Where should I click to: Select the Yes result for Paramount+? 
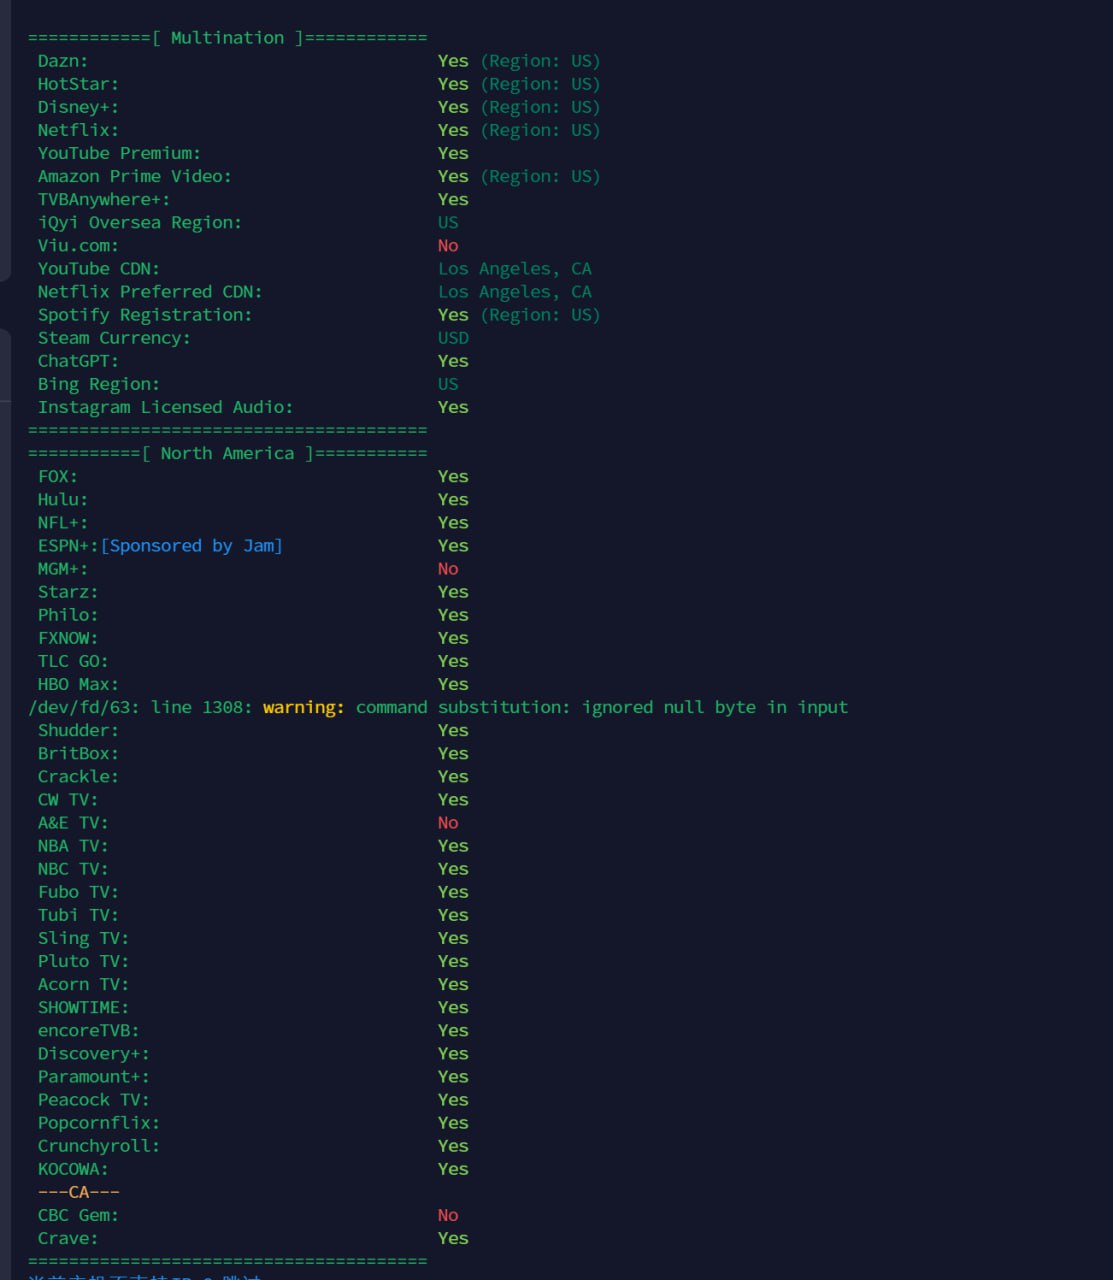453,1076
